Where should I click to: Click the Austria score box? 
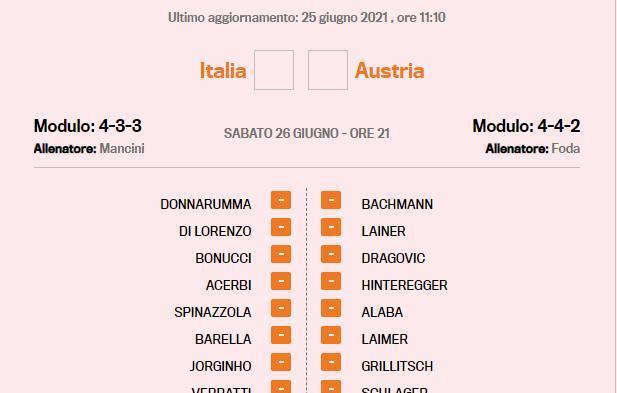pyautogui.click(x=328, y=70)
